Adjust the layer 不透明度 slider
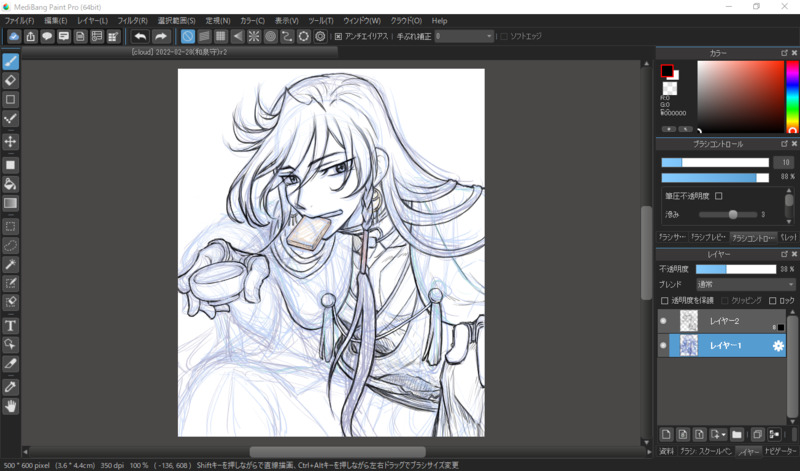 click(x=736, y=269)
